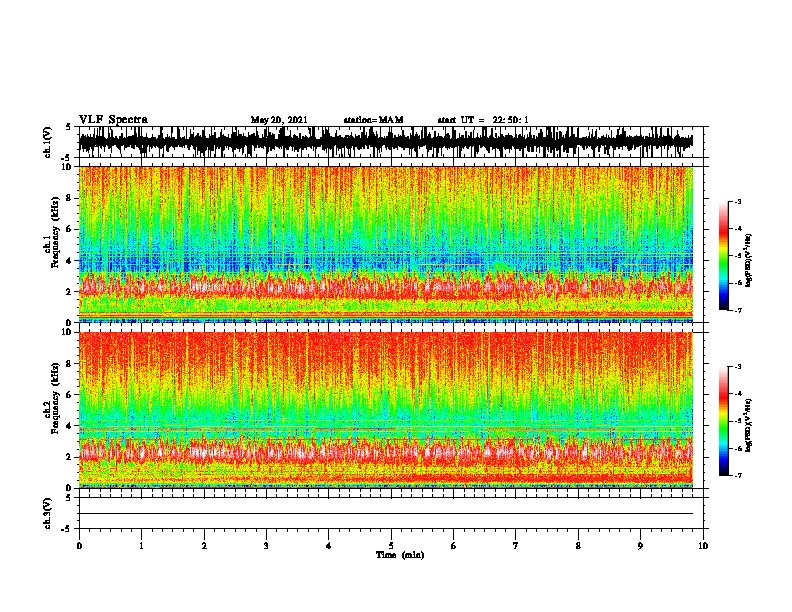Click time axis tick label "8"
792x612 pixels.
click(578, 546)
